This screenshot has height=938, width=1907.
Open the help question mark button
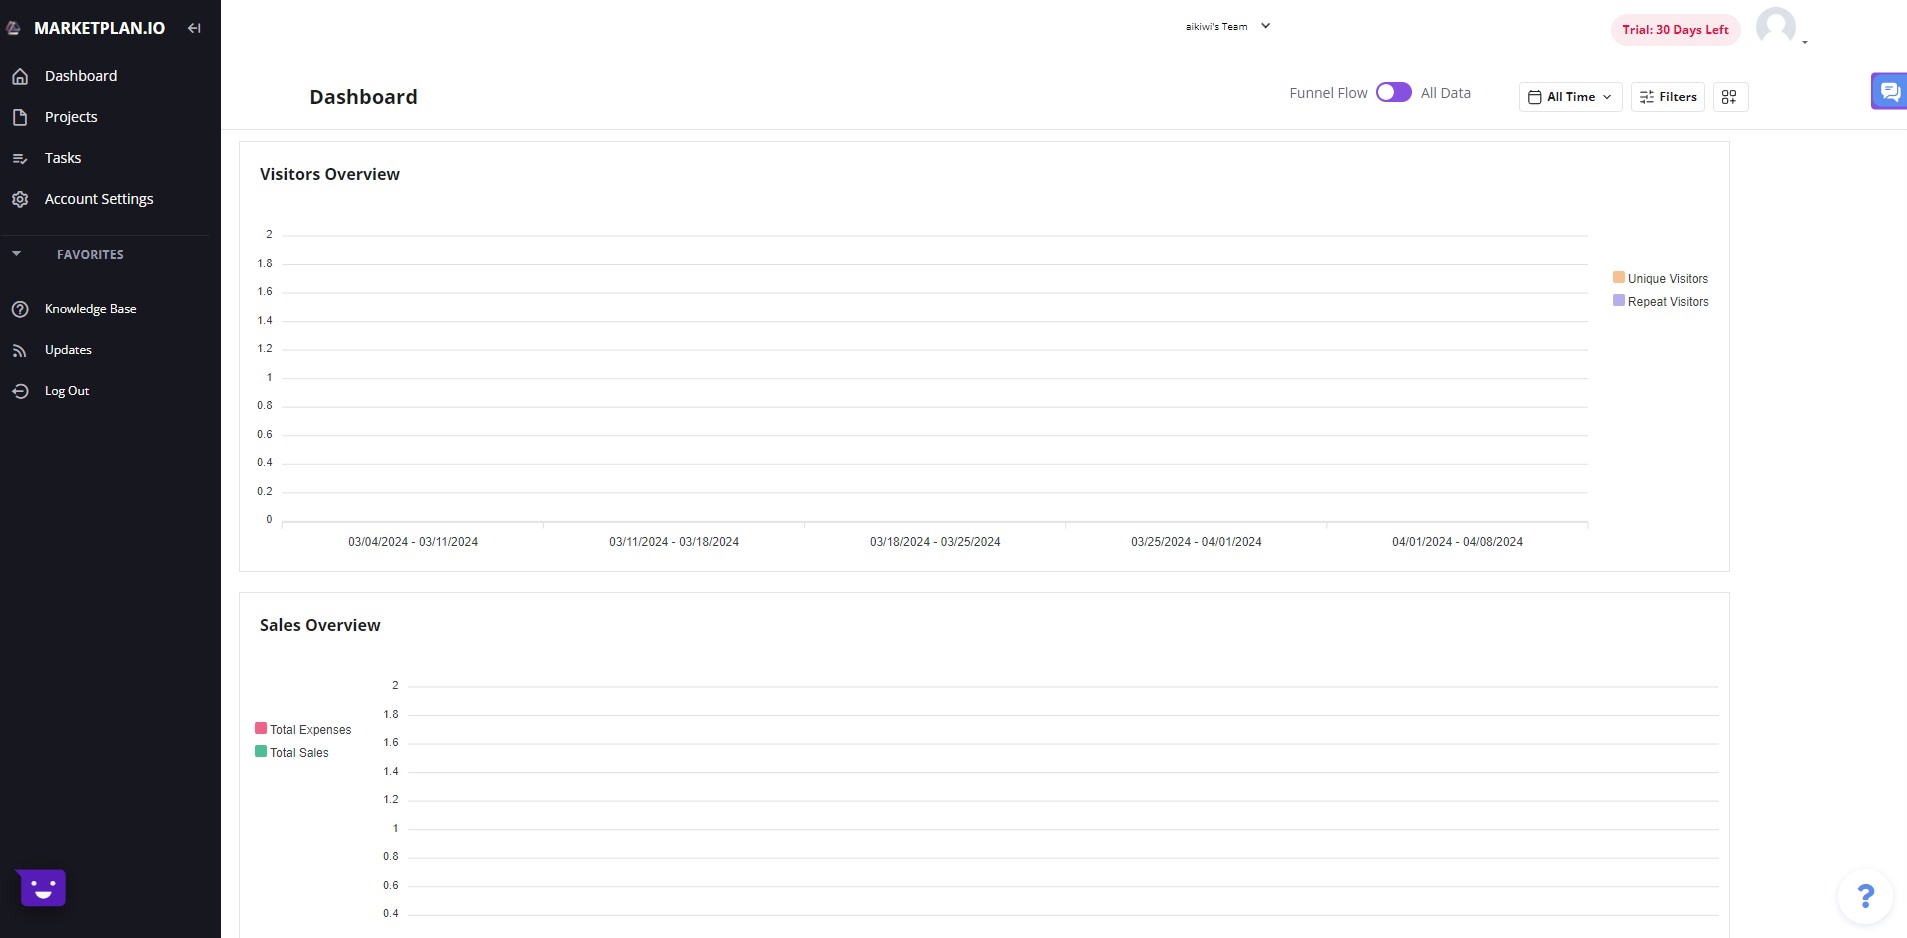[1865, 896]
